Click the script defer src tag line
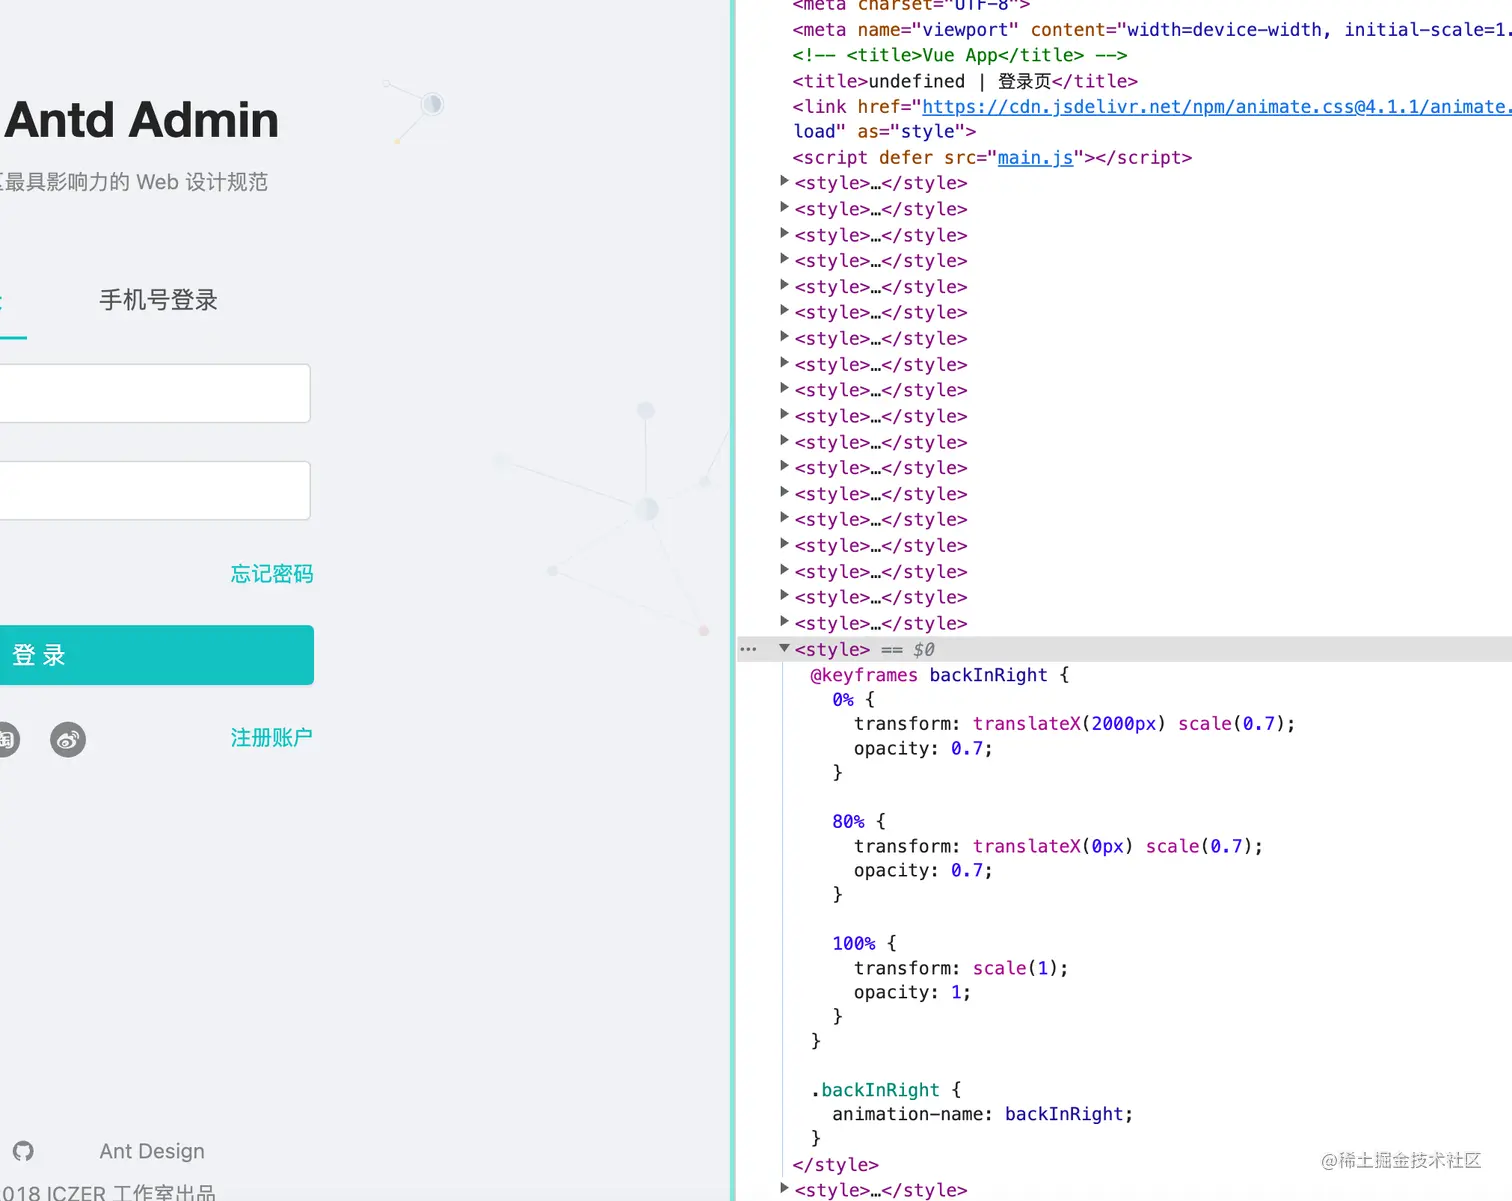1512x1201 pixels. [992, 157]
